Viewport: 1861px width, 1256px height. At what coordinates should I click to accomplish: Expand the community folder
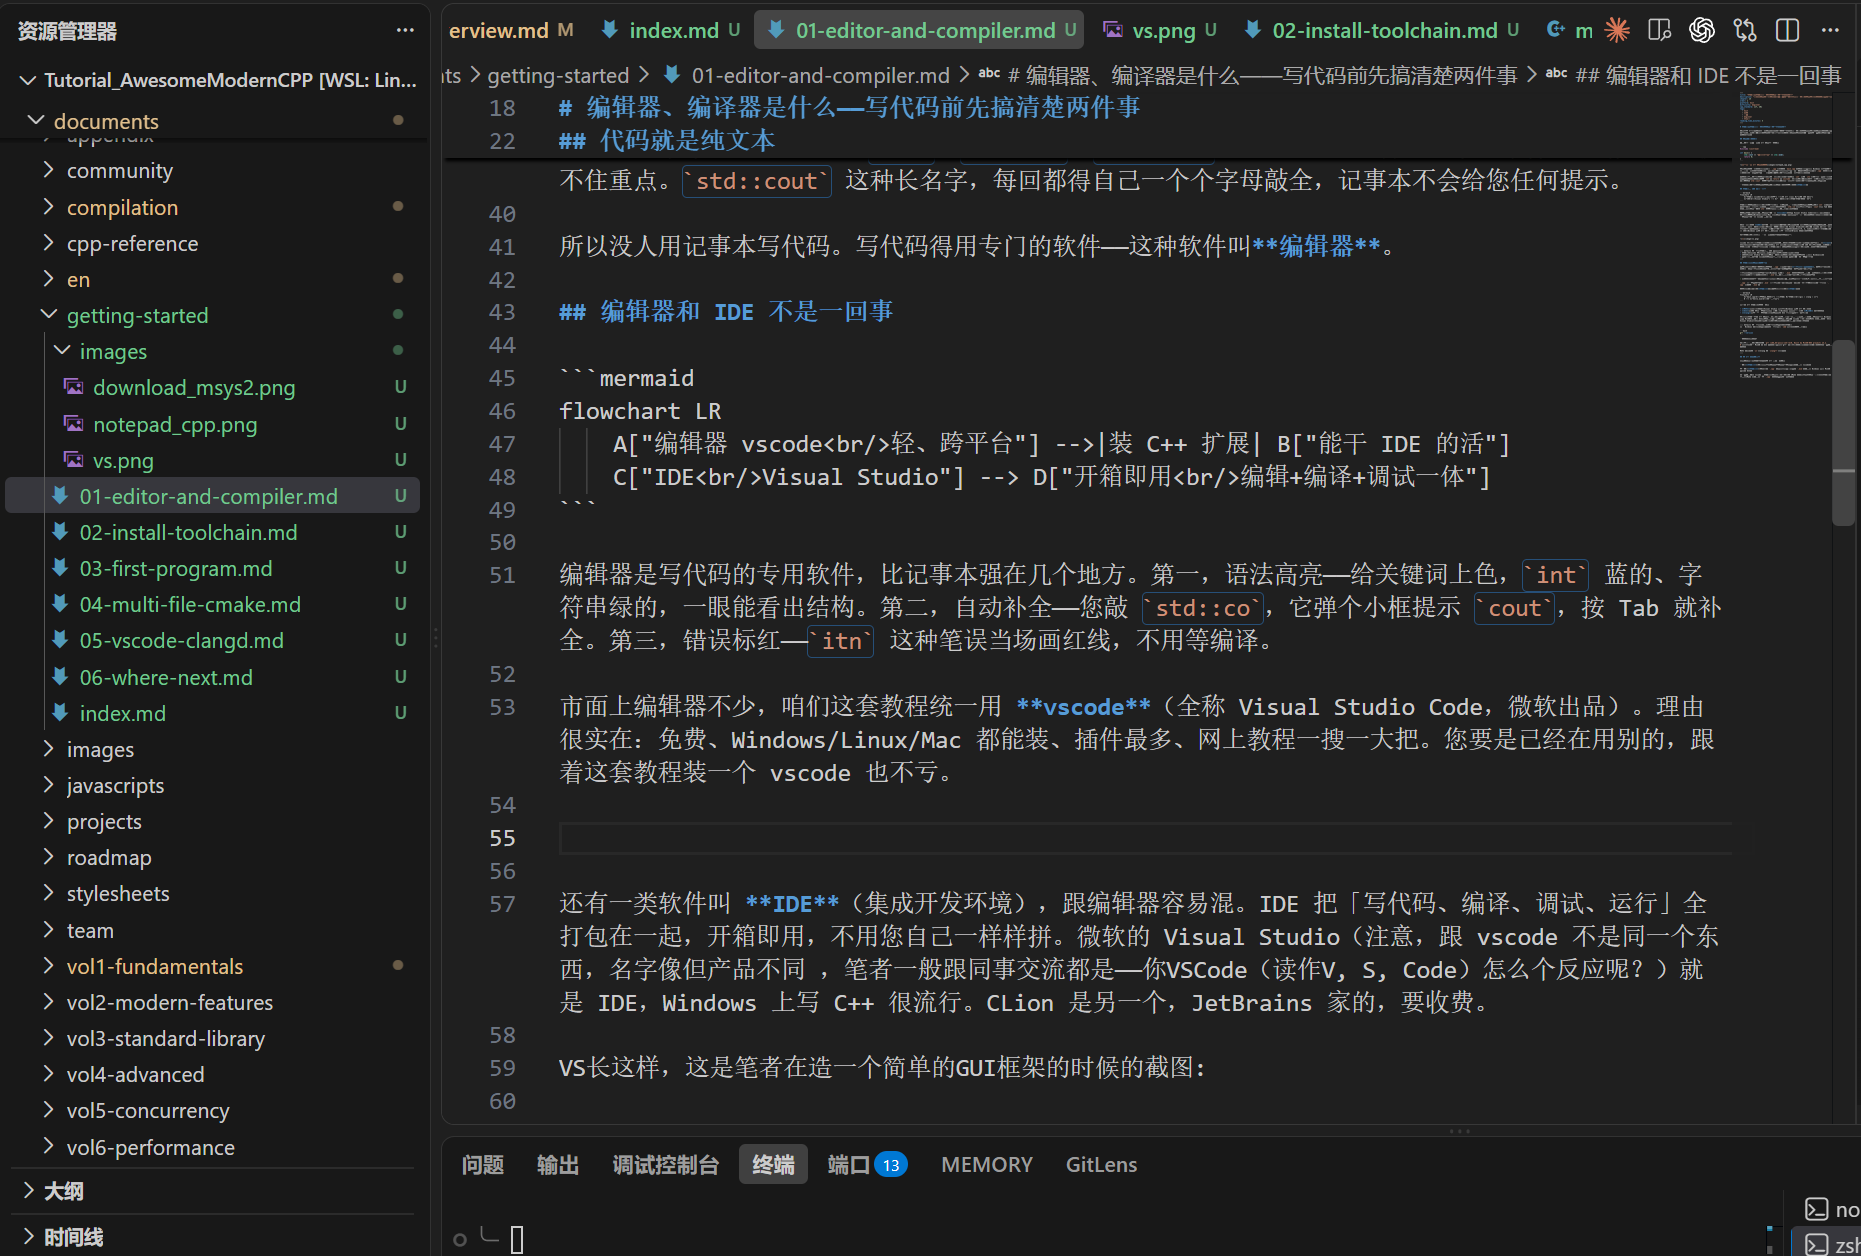(48, 170)
